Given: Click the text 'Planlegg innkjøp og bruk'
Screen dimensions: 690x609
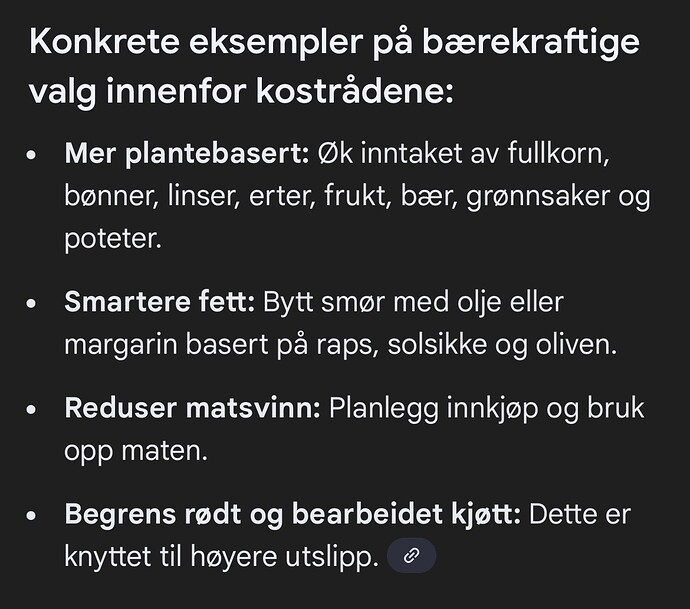Looking at the screenshot, I should 486,408.
